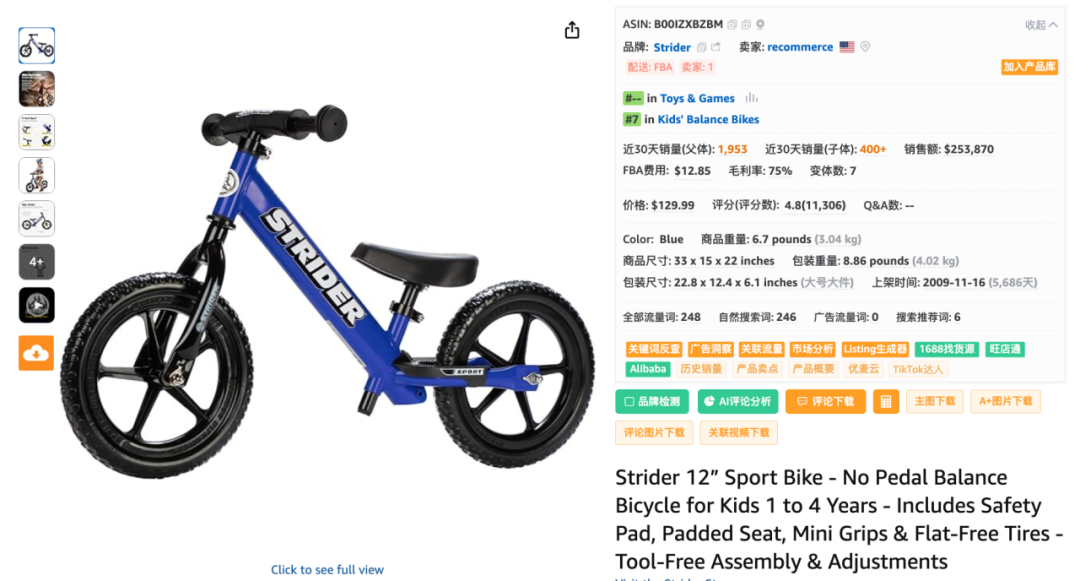Open the 市场分析 tag

812,349
